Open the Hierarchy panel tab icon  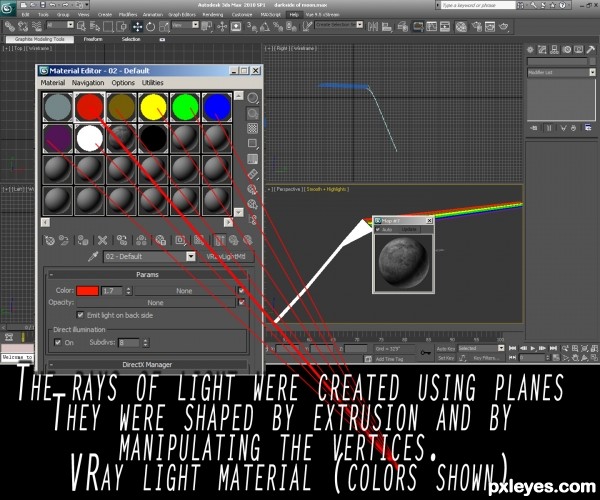coord(554,49)
